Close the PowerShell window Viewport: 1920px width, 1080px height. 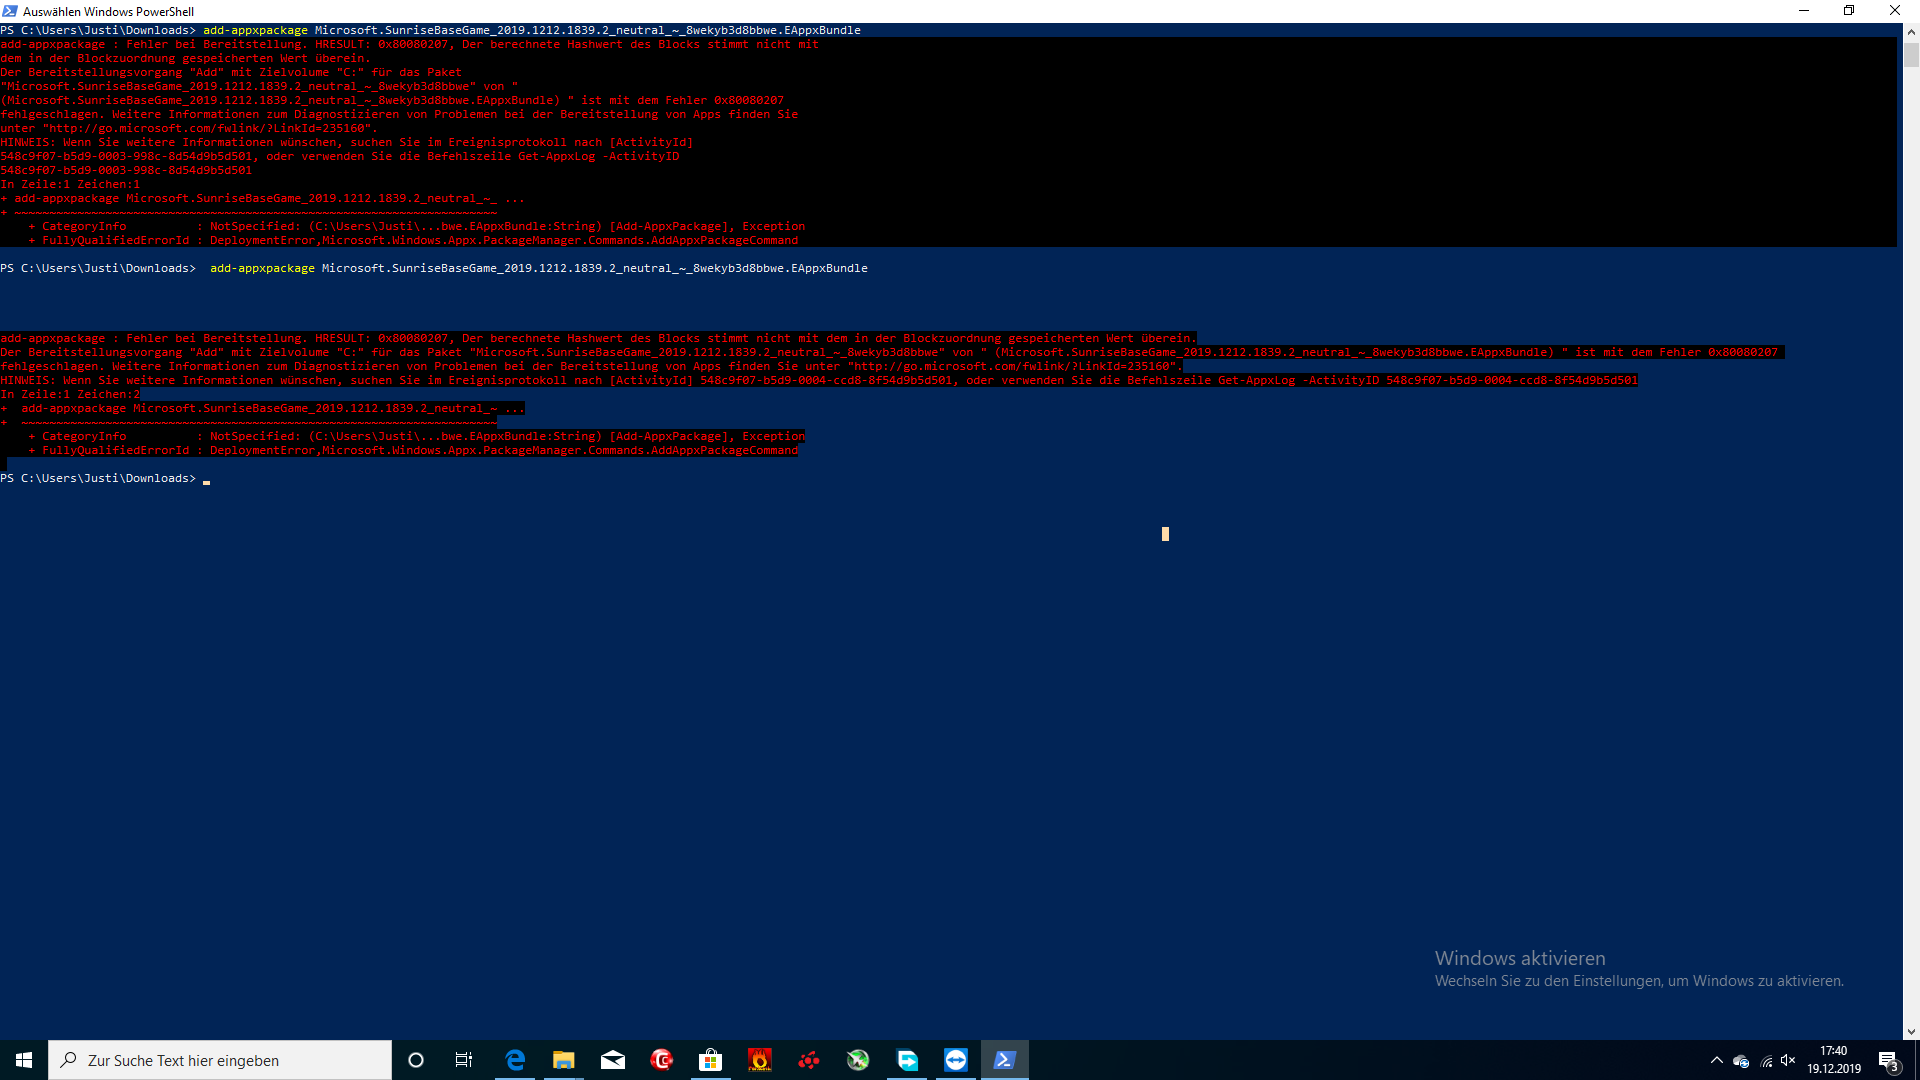1895,11
